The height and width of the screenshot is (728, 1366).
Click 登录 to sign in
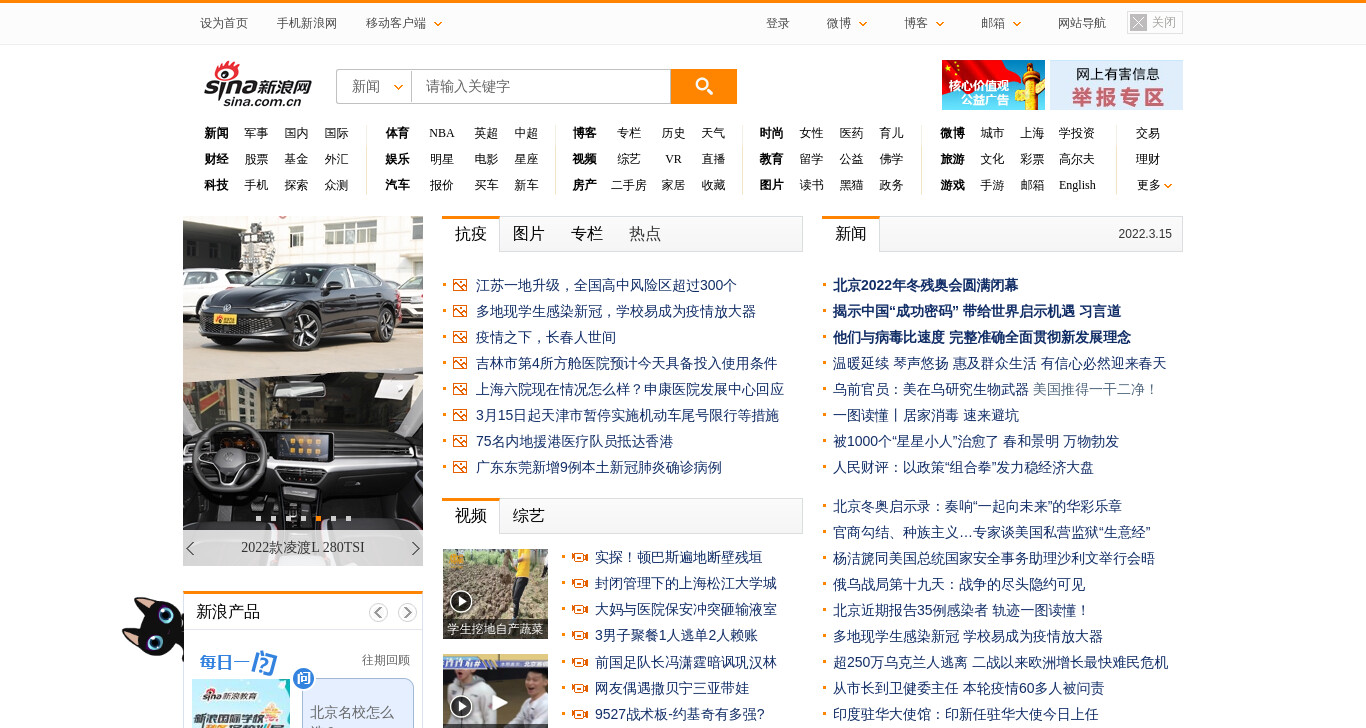pos(778,23)
